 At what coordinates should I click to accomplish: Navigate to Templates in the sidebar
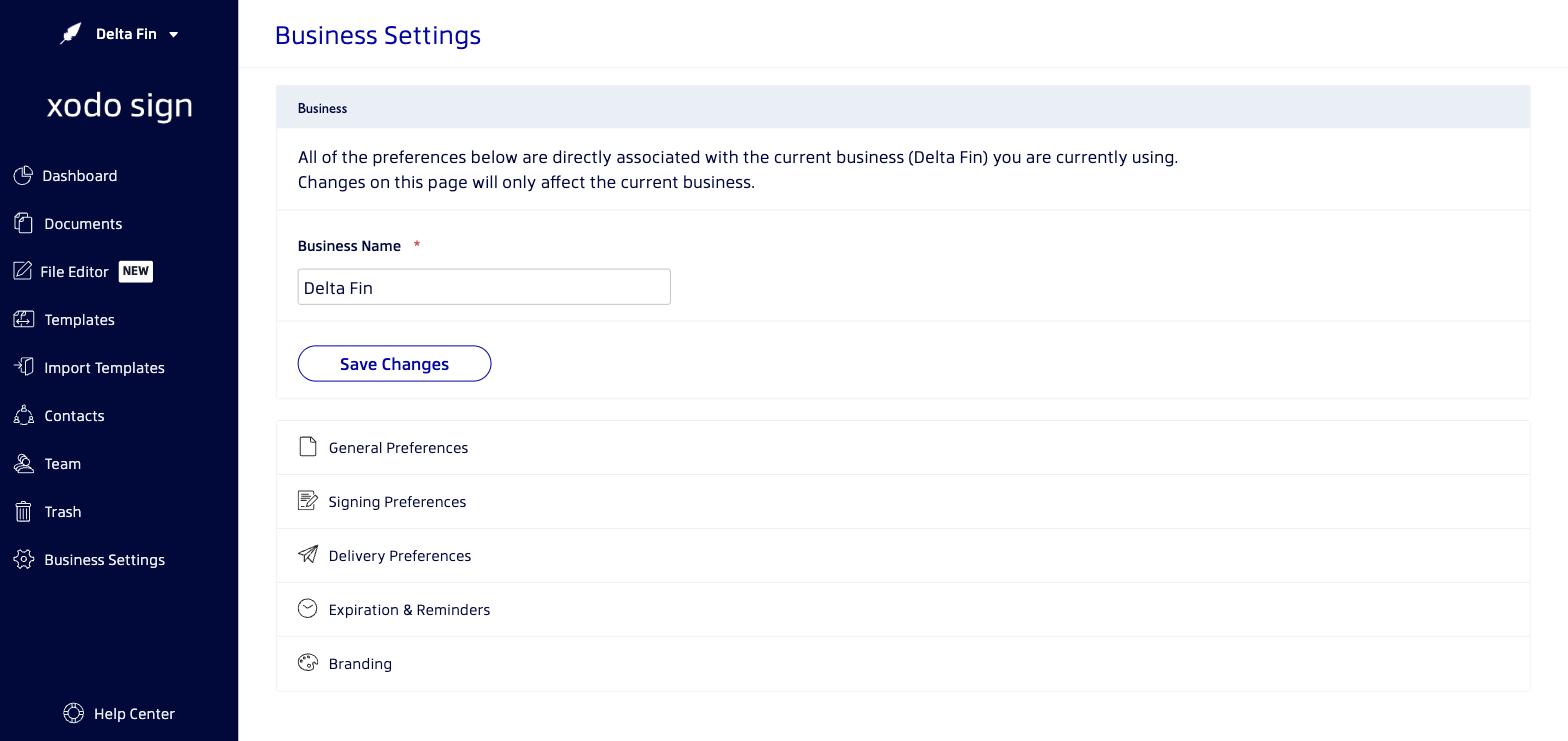pyautogui.click(x=79, y=320)
